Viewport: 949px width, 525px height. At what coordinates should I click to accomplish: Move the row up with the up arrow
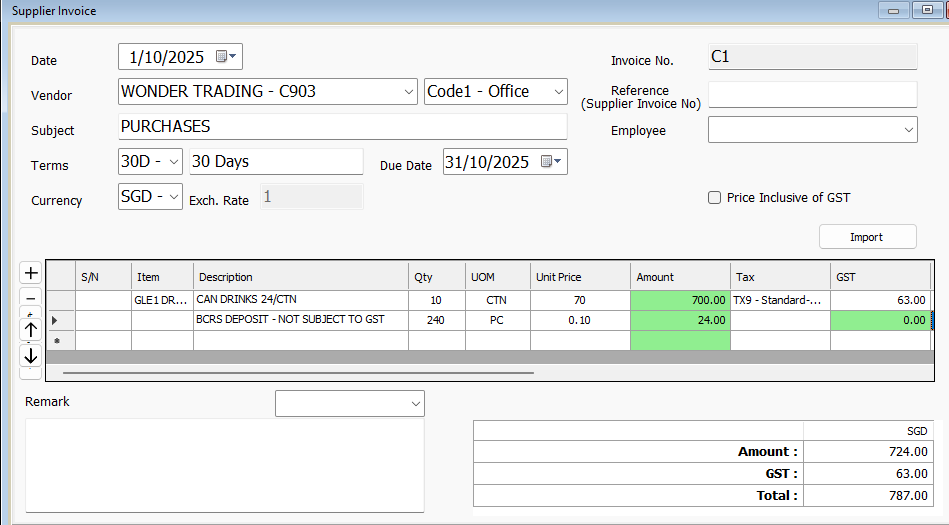pos(30,329)
